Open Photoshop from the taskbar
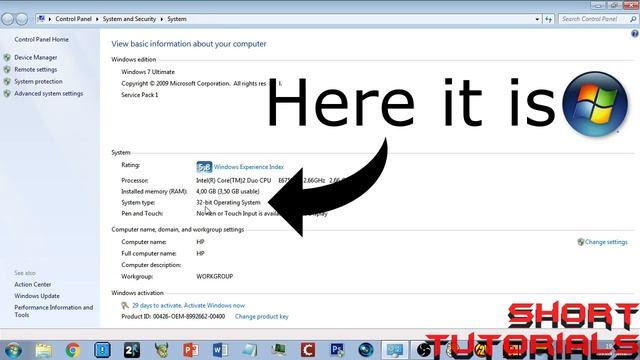Screen dimensions: 640x360 (337, 350)
